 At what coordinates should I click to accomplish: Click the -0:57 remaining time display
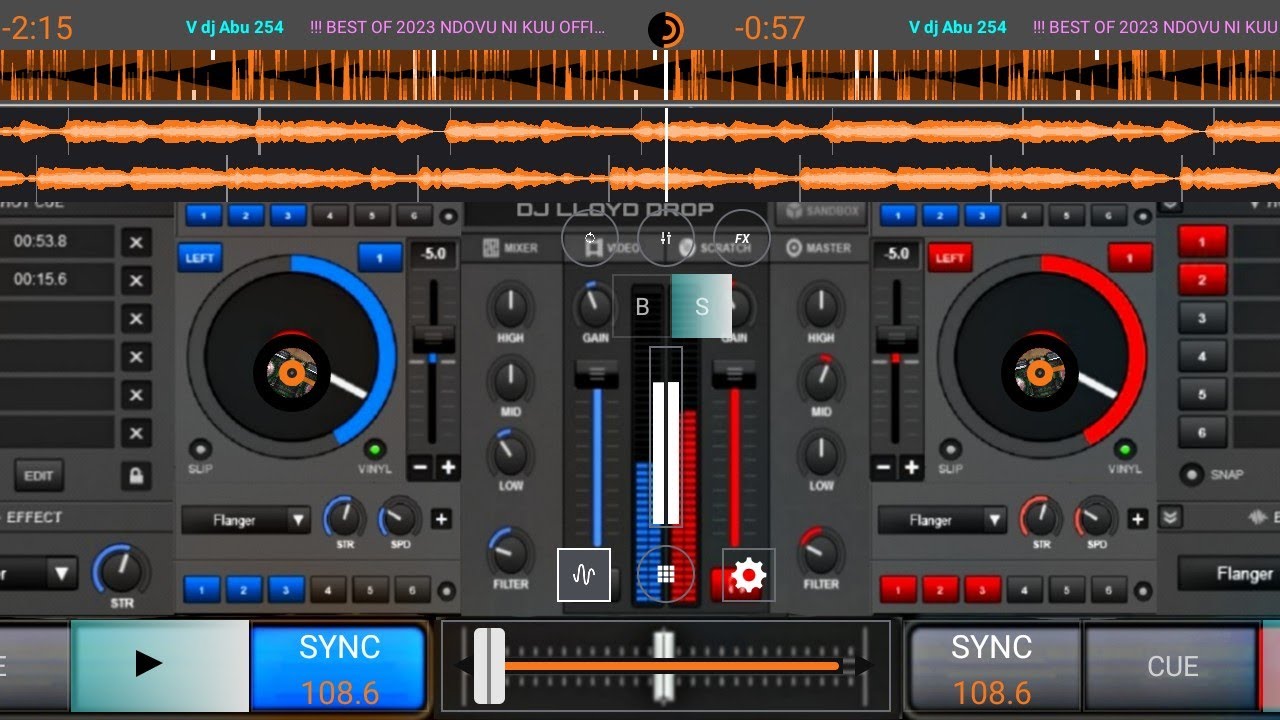tap(769, 28)
